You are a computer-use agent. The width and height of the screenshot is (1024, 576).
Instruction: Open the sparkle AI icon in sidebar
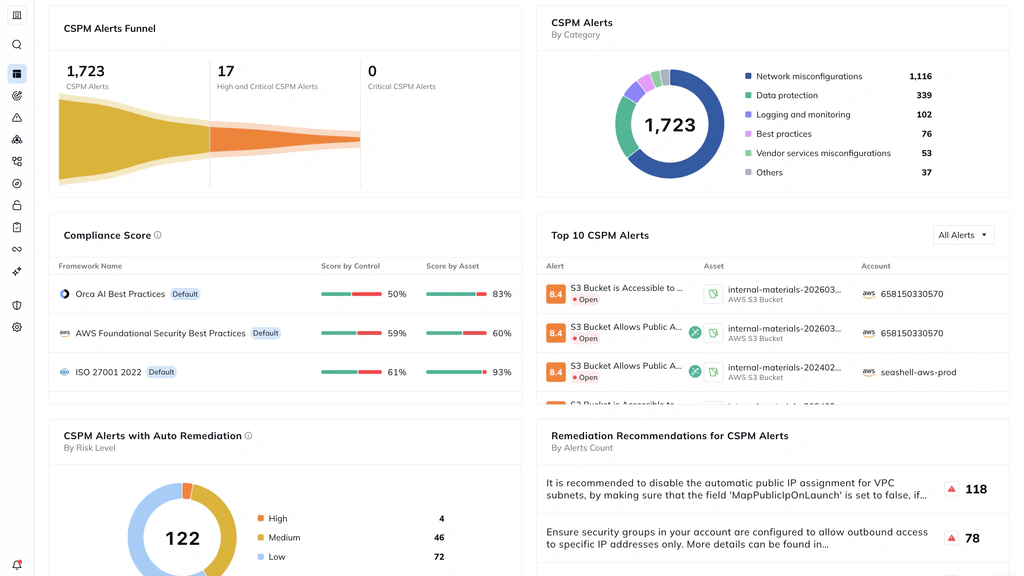click(x=17, y=271)
